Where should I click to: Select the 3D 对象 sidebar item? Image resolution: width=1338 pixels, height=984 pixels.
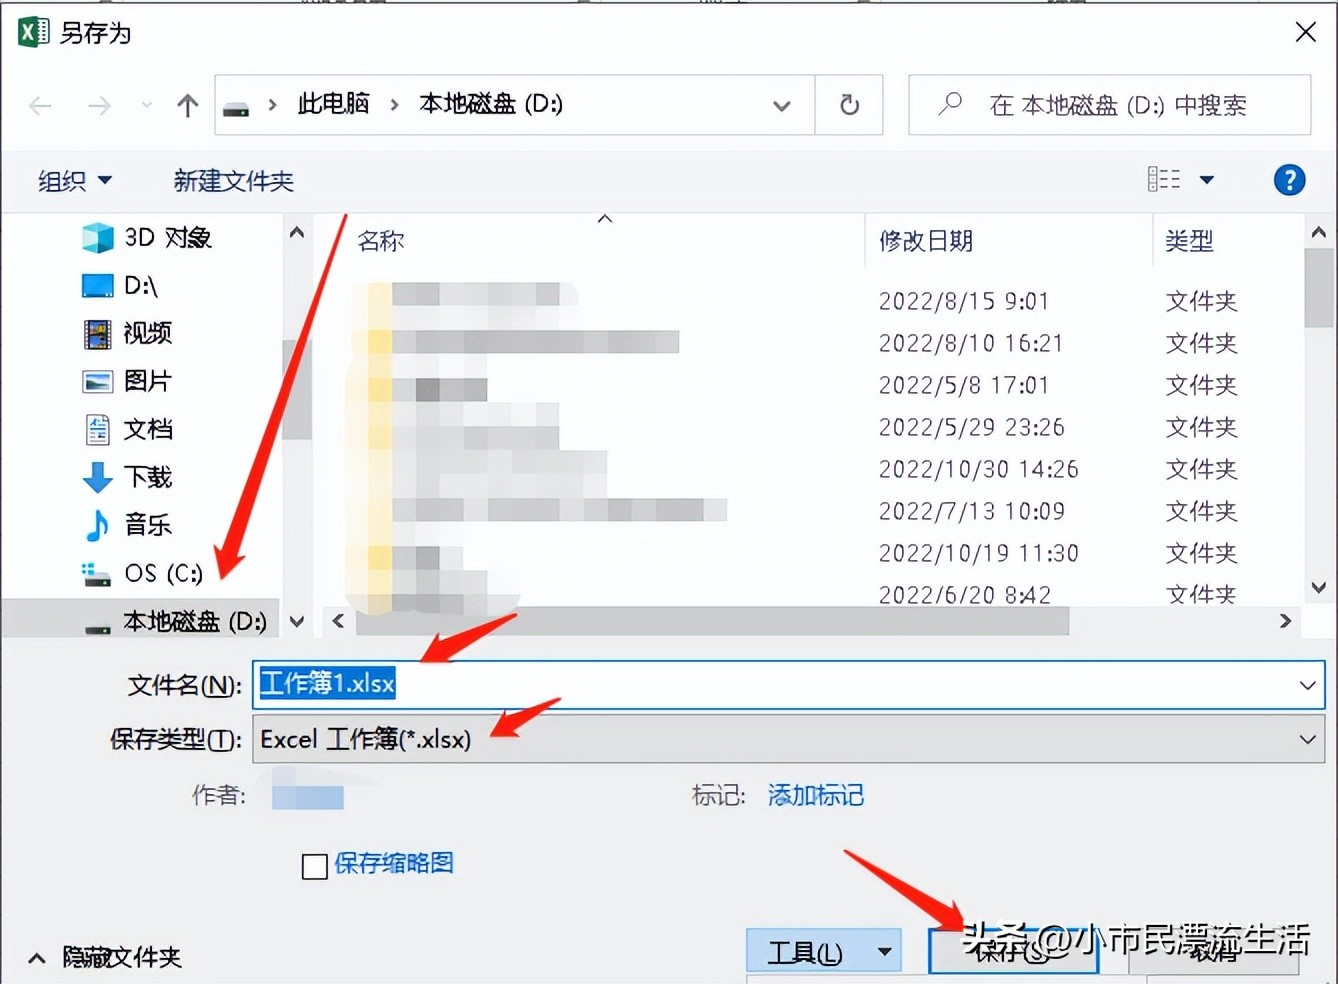pyautogui.click(x=160, y=237)
